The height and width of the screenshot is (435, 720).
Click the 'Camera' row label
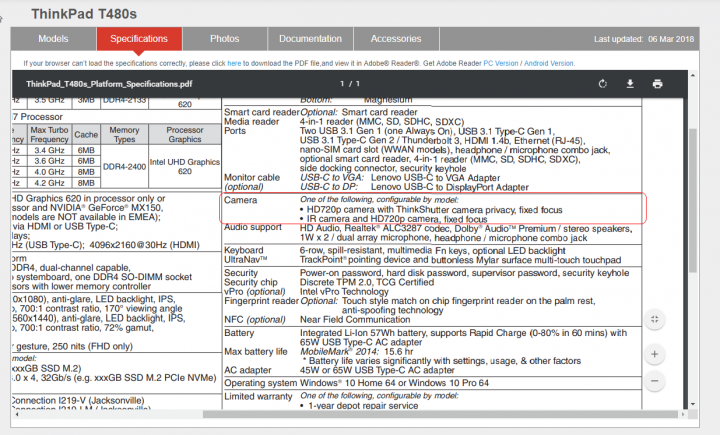click(x=241, y=200)
